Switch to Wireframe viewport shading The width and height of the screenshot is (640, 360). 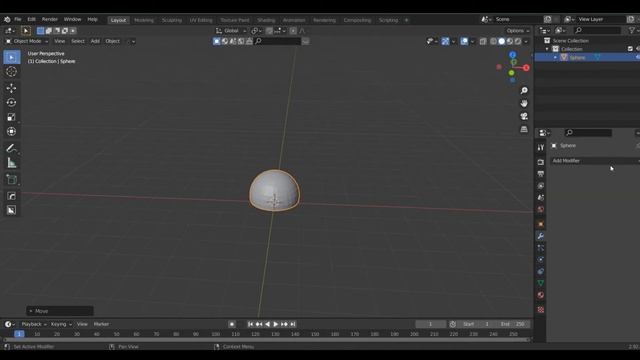pyautogui.click(x=493, y=41)
